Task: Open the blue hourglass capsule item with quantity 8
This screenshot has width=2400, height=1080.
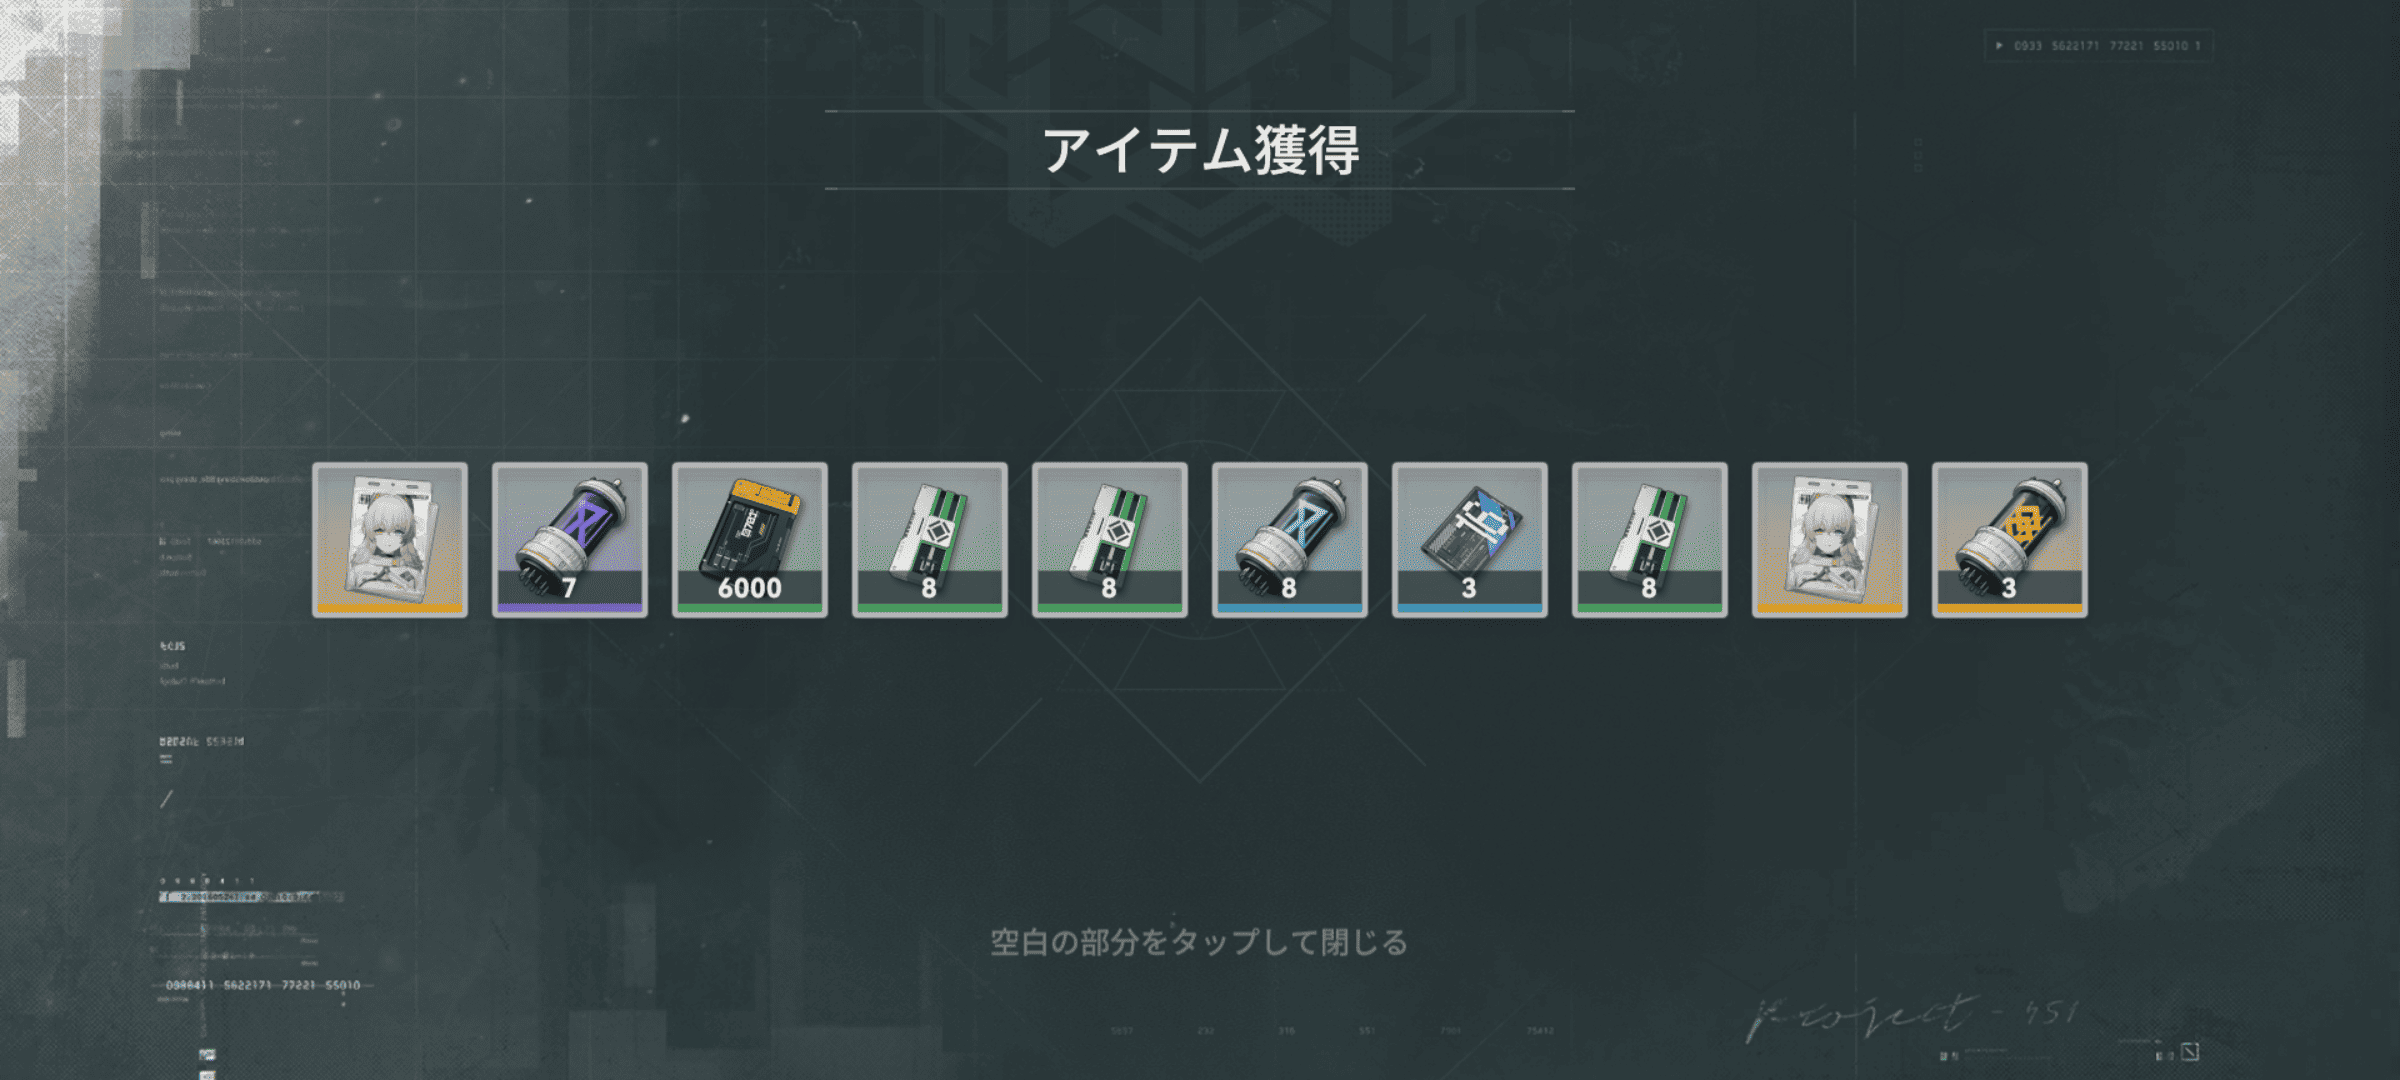Action: pyautogui.click(x=1290, y=540)
